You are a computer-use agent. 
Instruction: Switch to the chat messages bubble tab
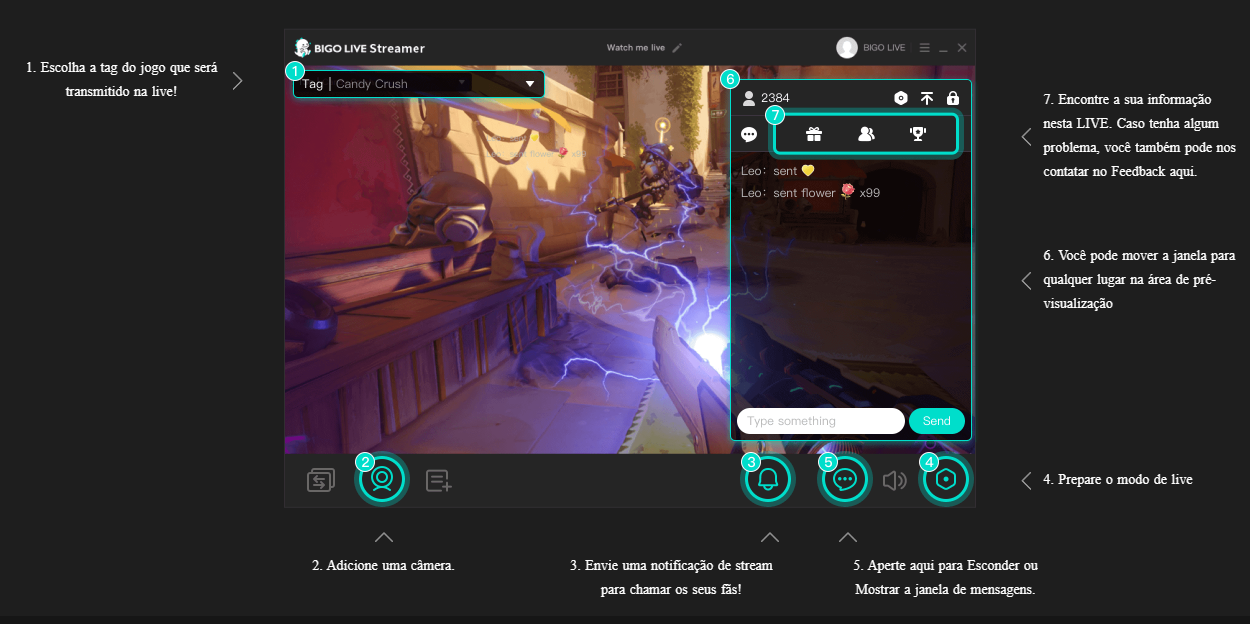tap(748, 132)
